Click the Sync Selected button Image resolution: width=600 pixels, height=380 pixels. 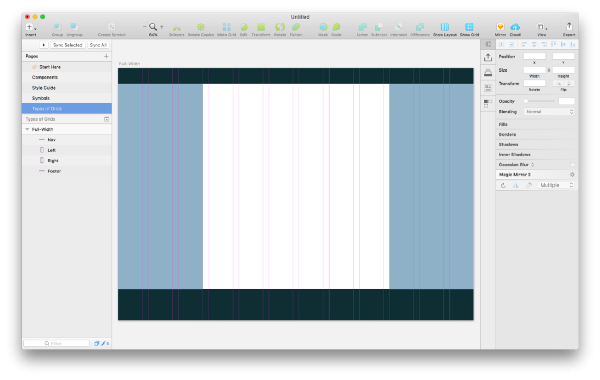click(x=67, y=45)
